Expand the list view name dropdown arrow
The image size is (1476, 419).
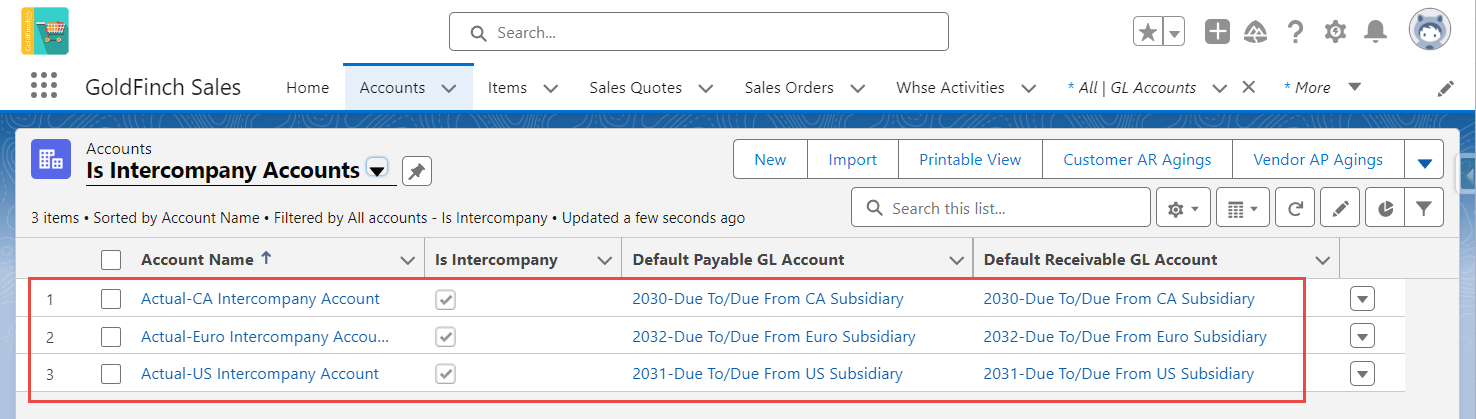click(377, 170)
